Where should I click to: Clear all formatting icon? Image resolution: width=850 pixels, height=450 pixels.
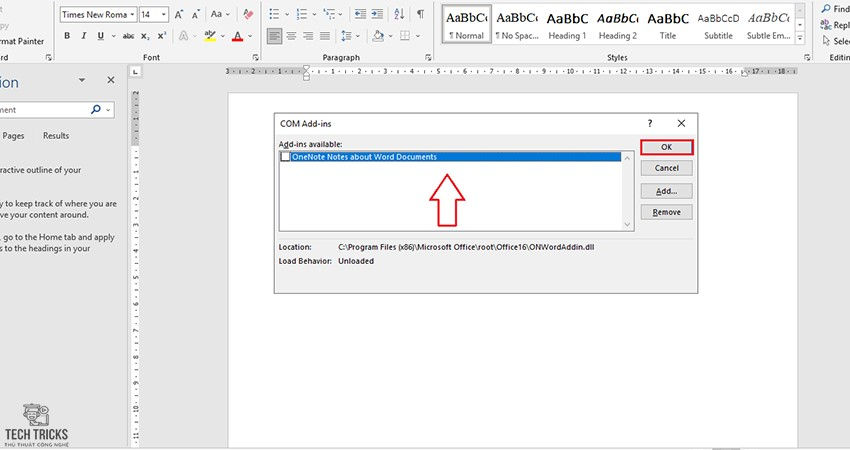click(248, 15)
